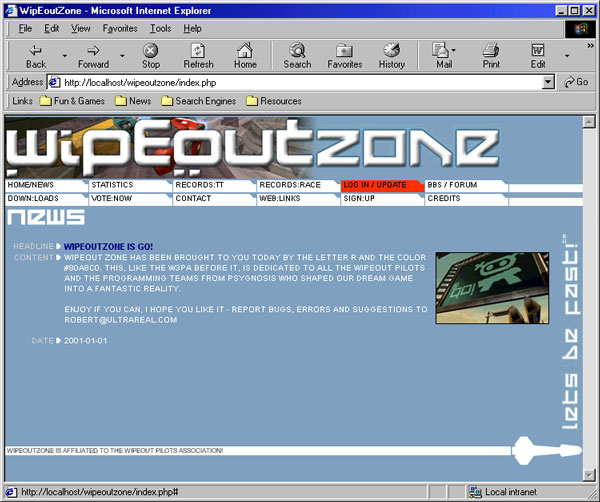Click the IE icon in title bar

[11, 10]
